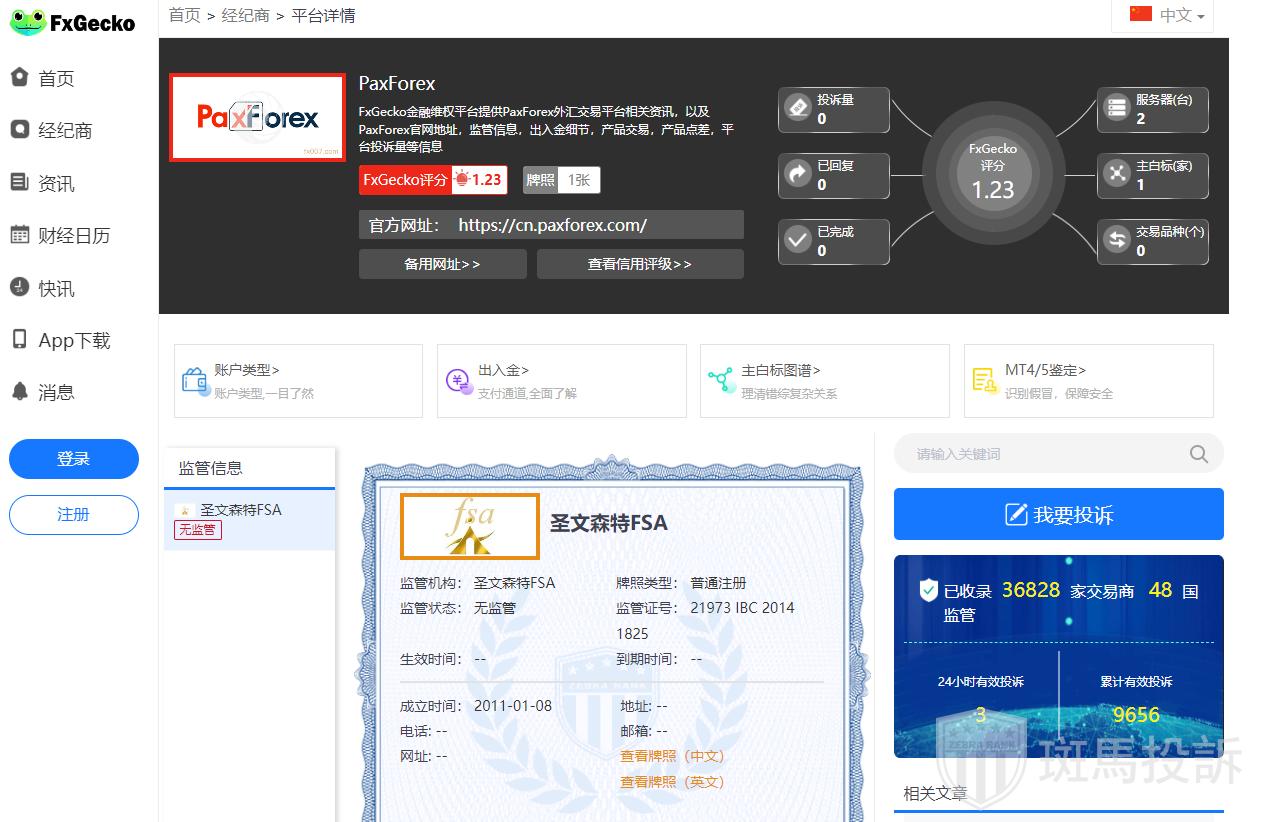Click the keyword search input field

[x=1040, y=454]
